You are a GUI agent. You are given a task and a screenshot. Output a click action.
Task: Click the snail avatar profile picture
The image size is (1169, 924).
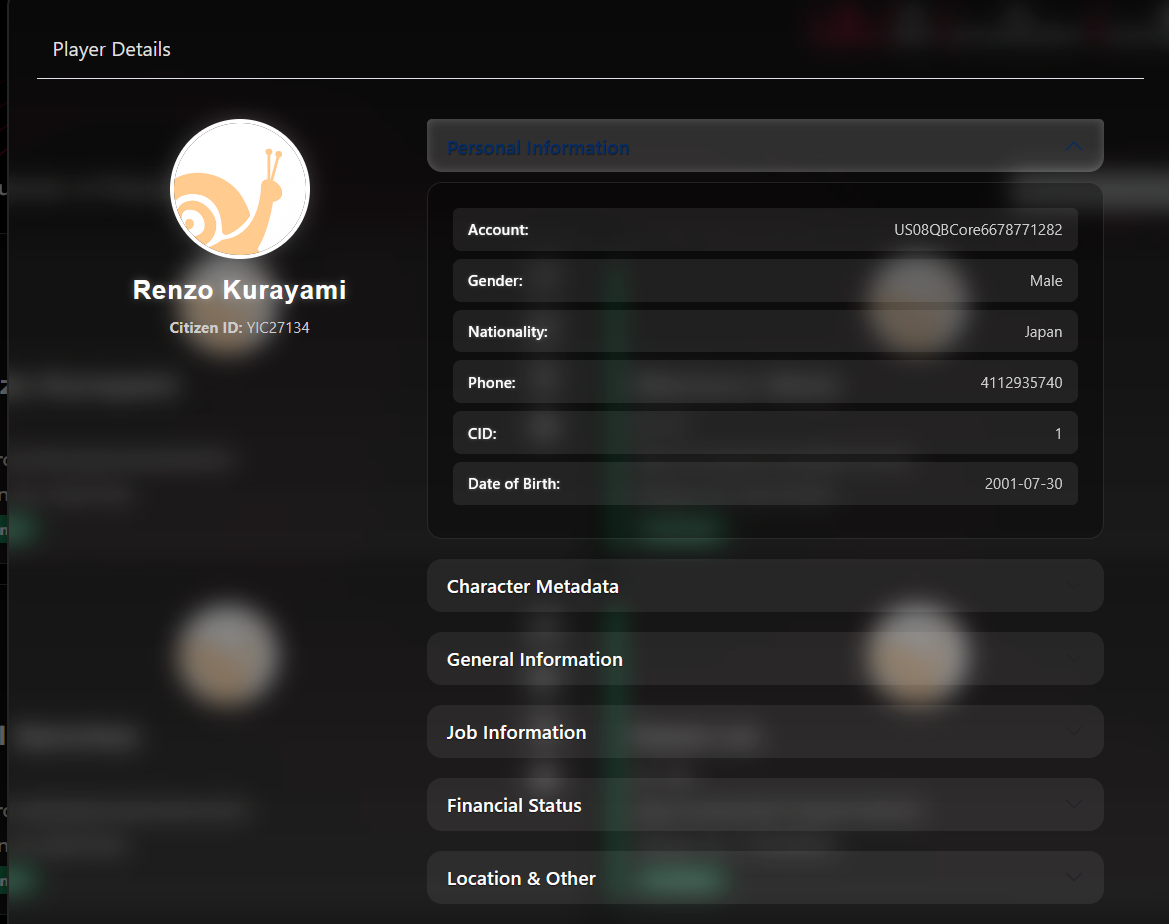click(x=240, y=189)
